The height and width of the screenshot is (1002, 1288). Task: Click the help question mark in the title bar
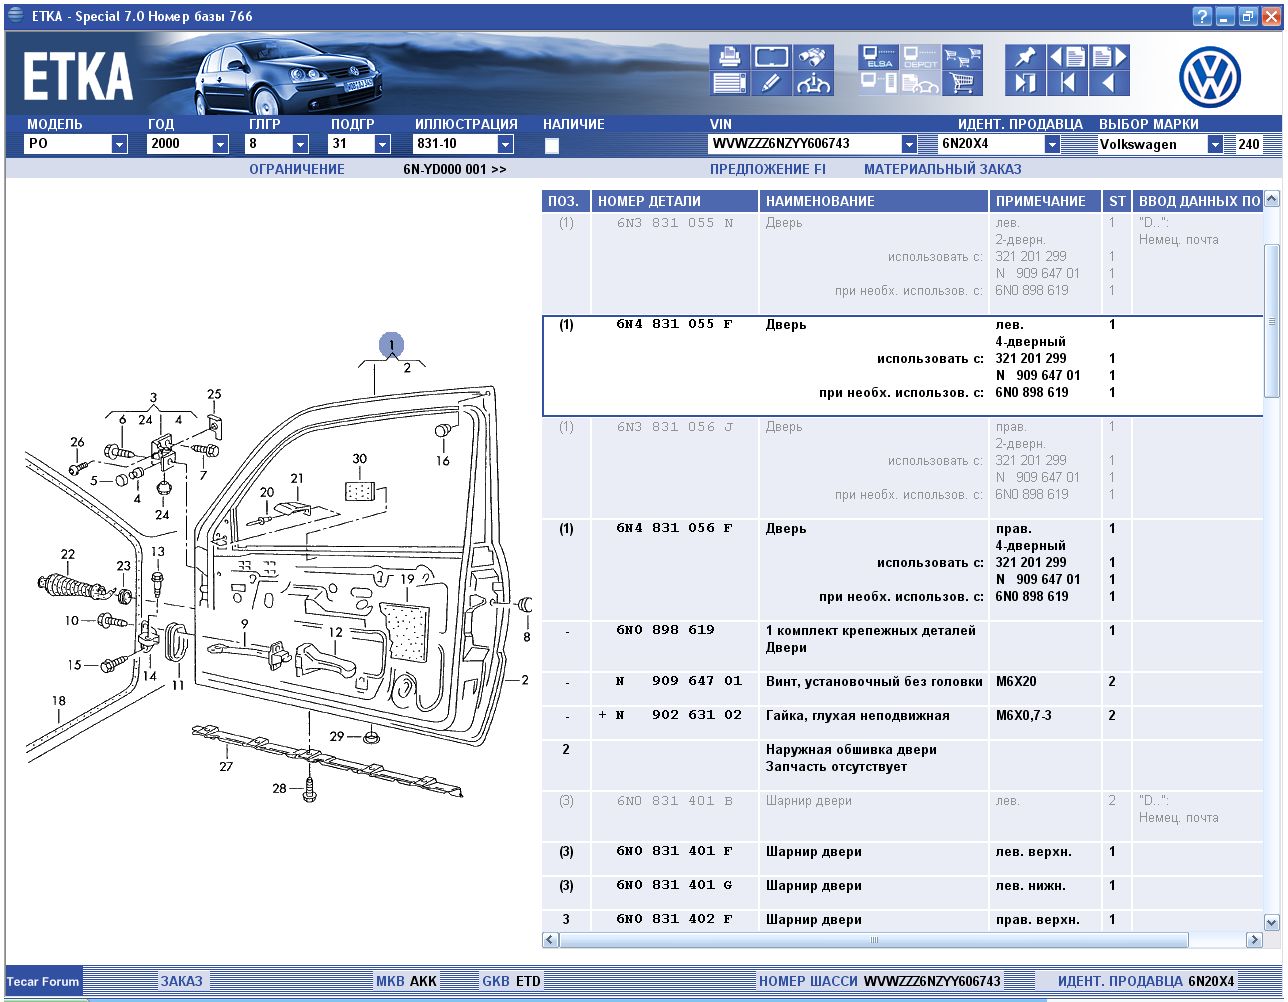[x=1202, y=16]
